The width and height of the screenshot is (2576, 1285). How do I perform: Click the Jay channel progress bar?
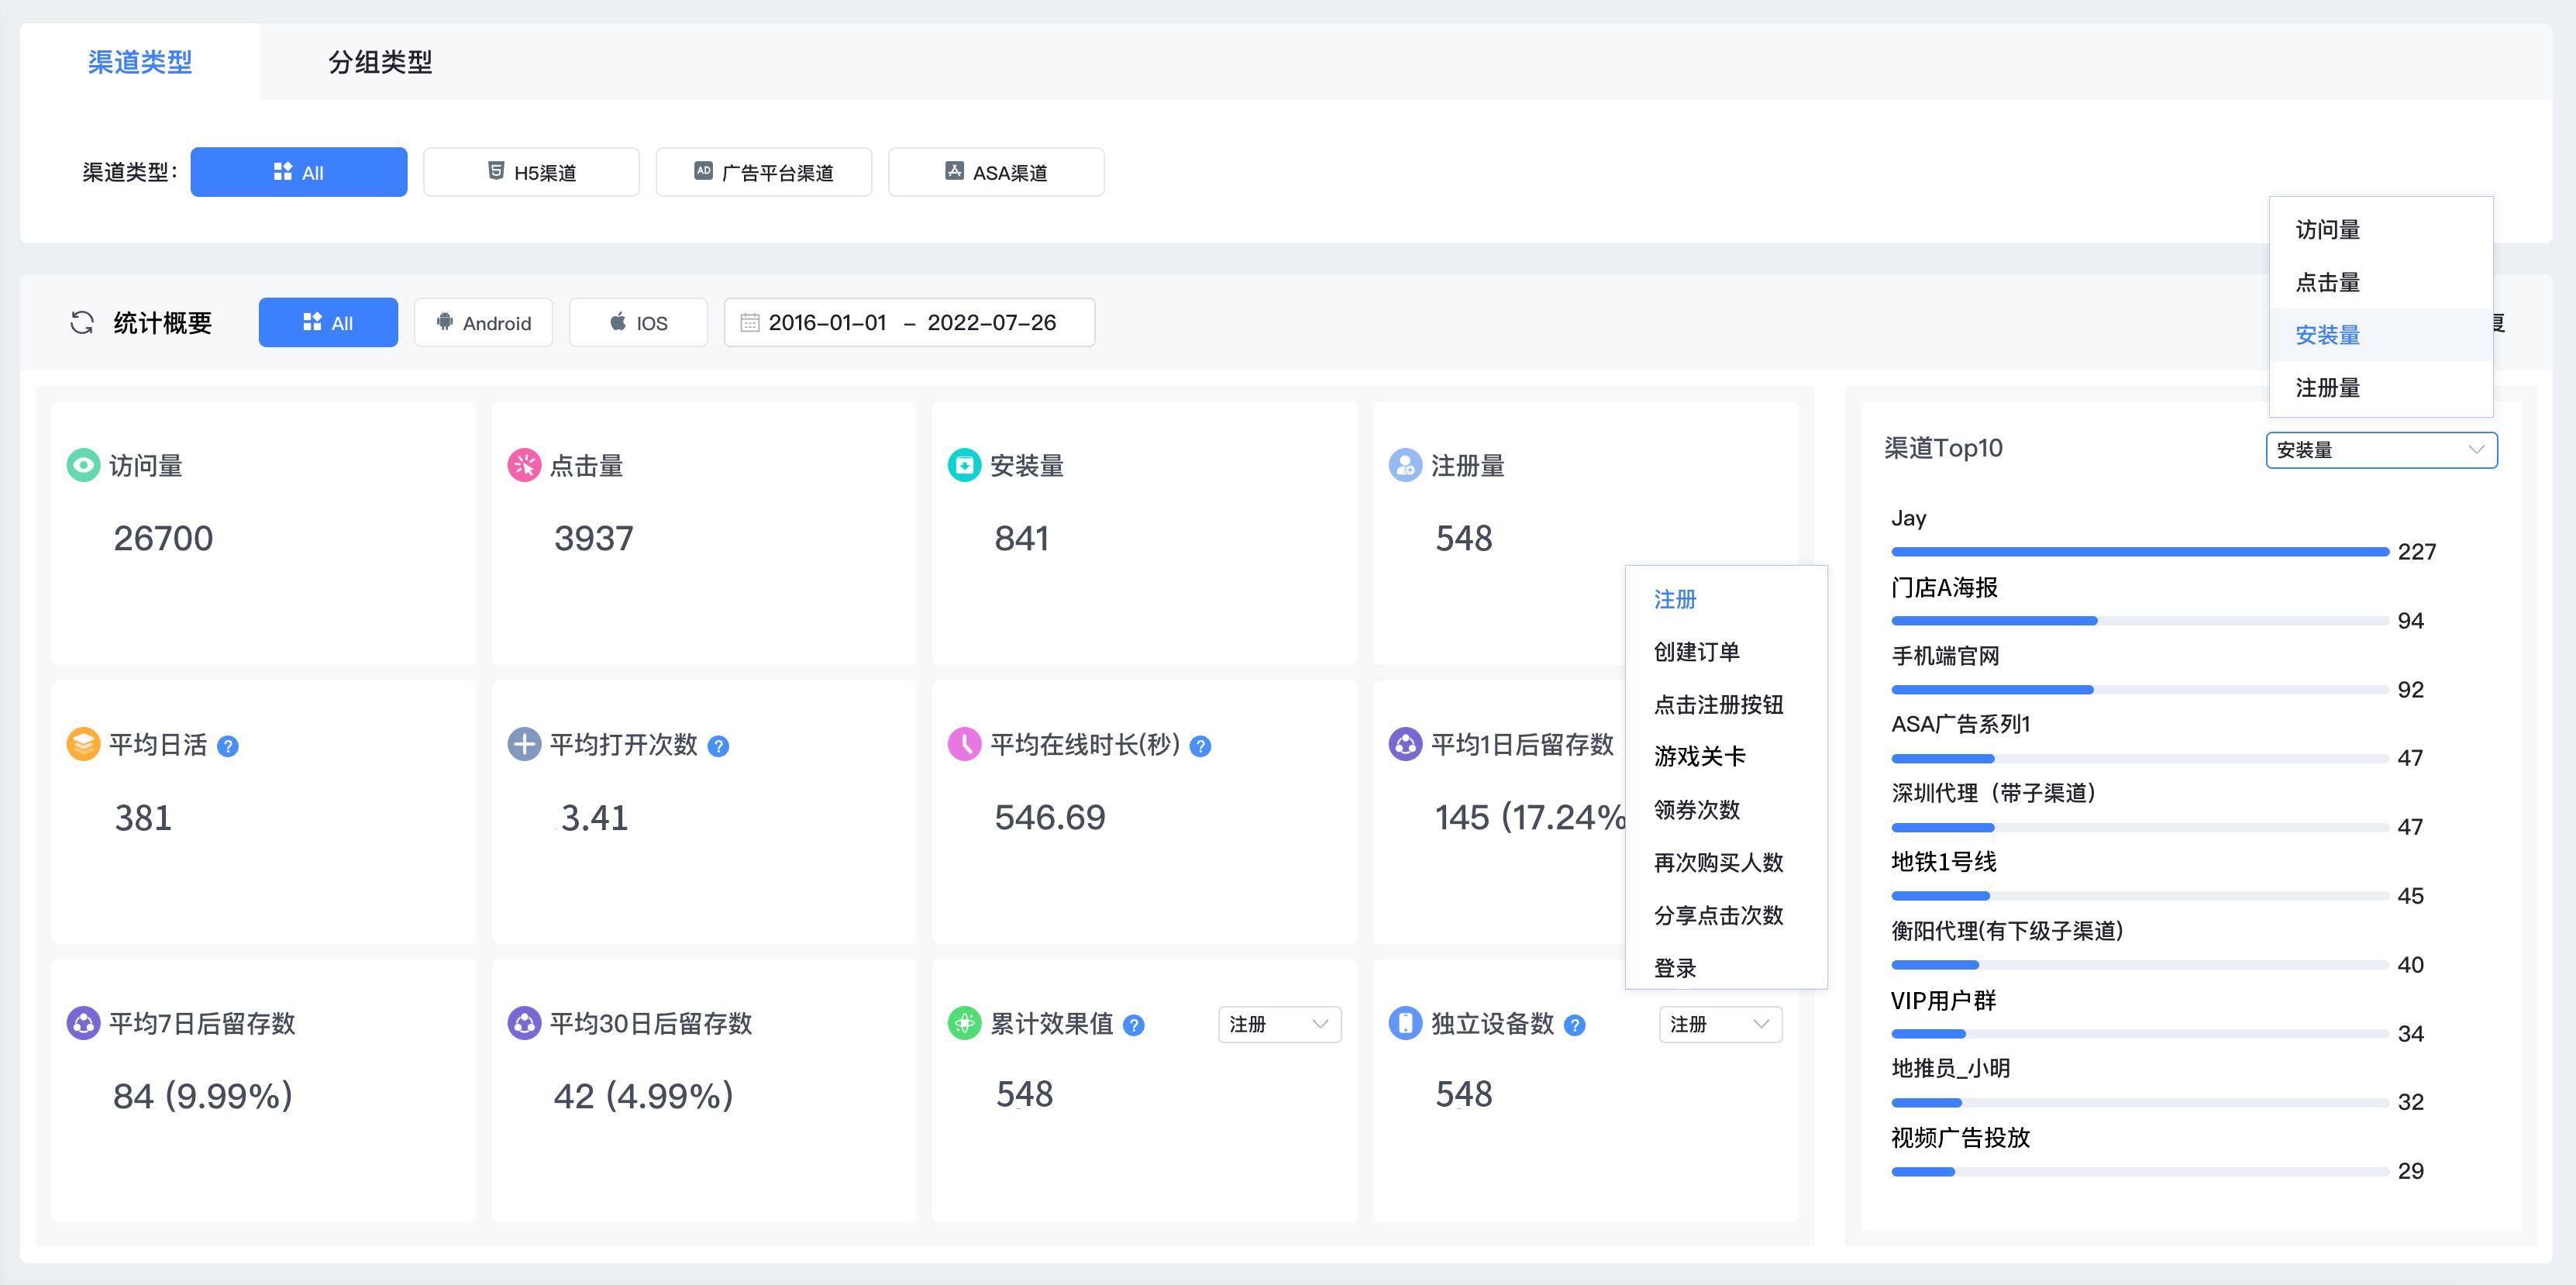click(2140, 551)
